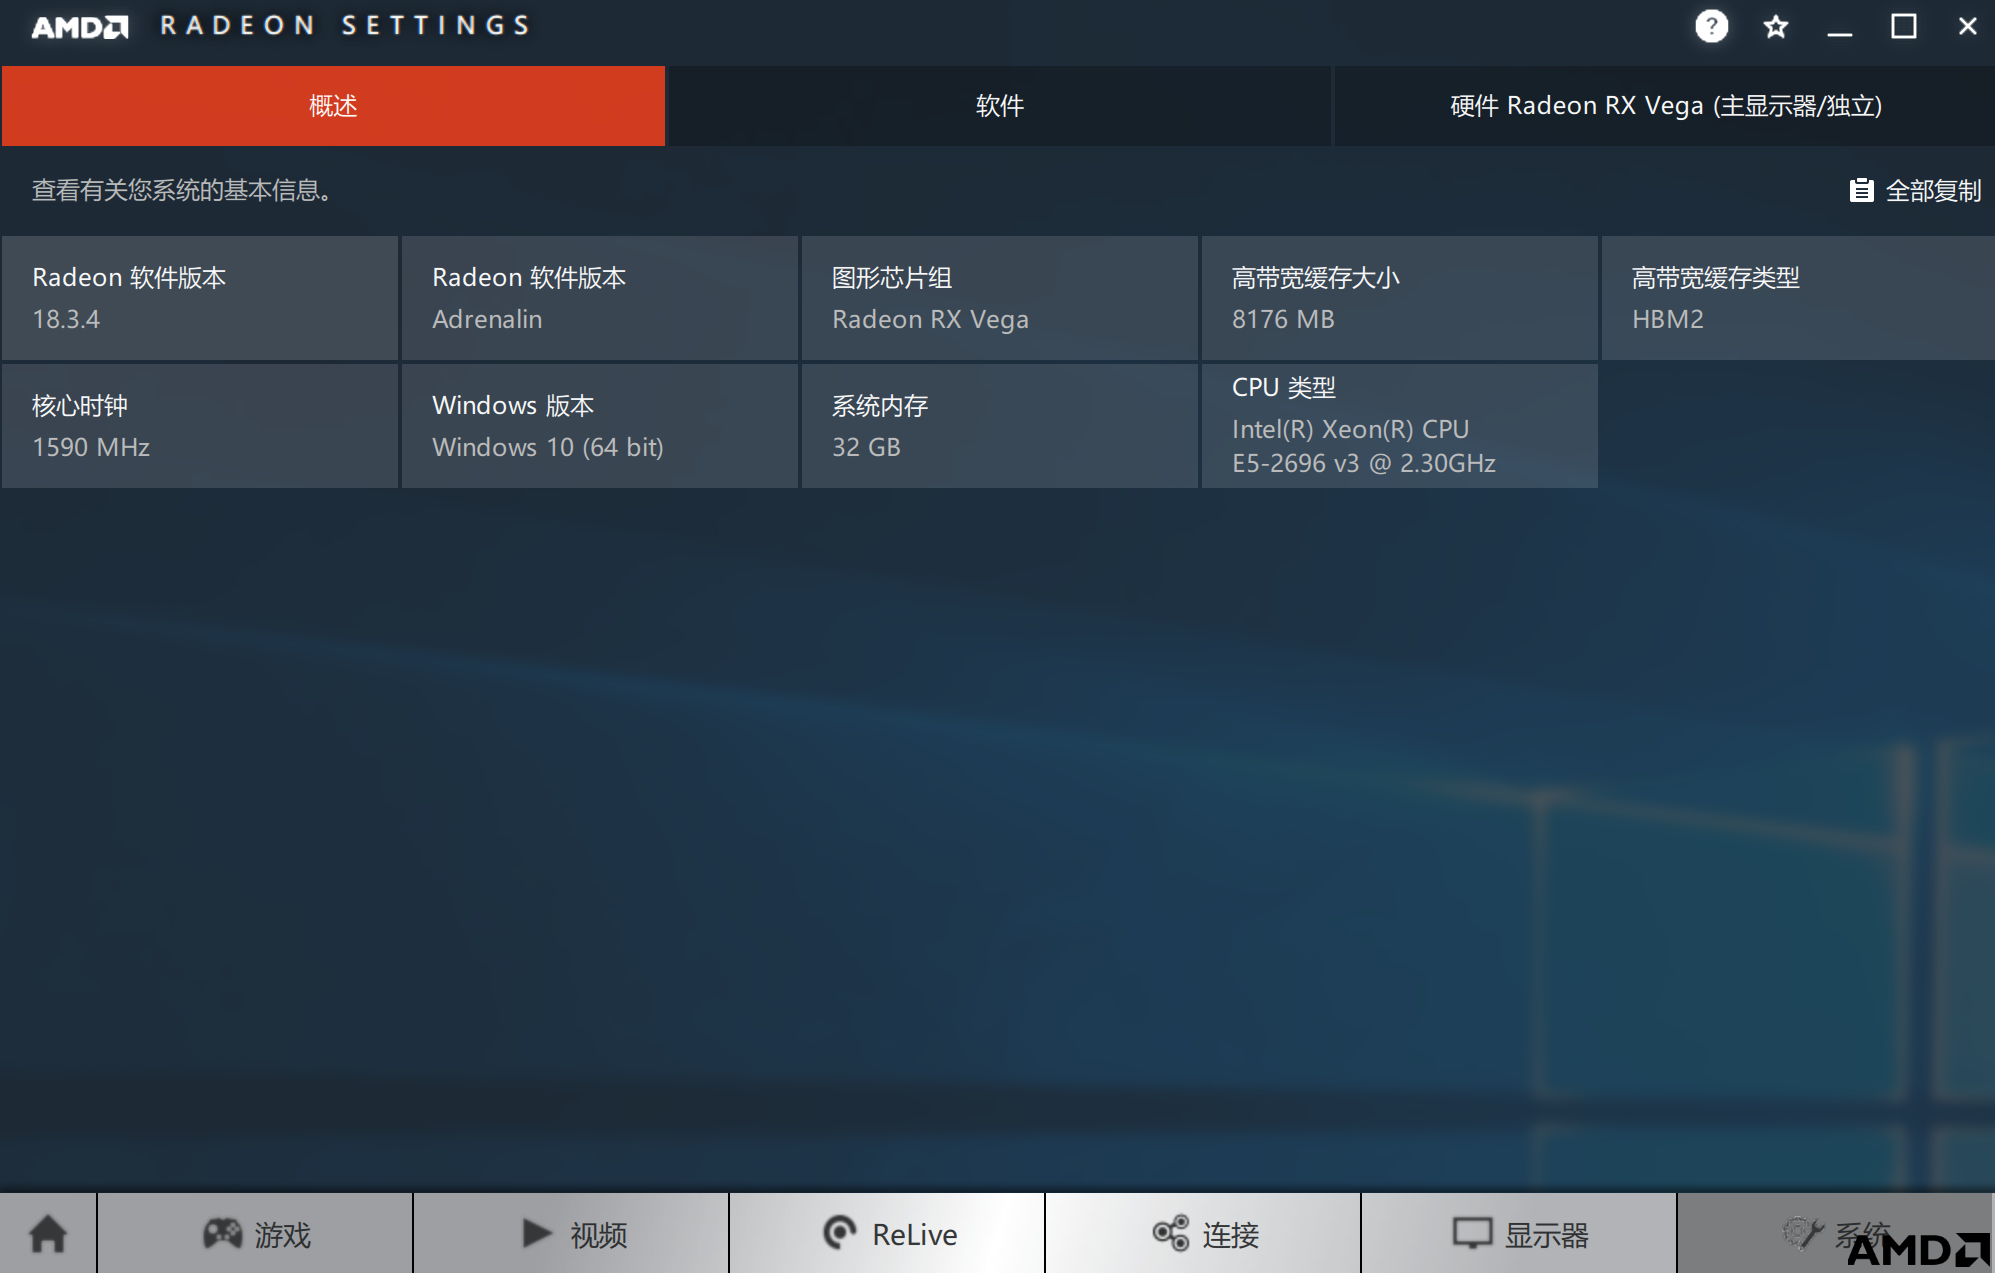This screenshot has width=1995, height=1273.
Task: Switch to the 软件 tab
Action: click(999, 106)
